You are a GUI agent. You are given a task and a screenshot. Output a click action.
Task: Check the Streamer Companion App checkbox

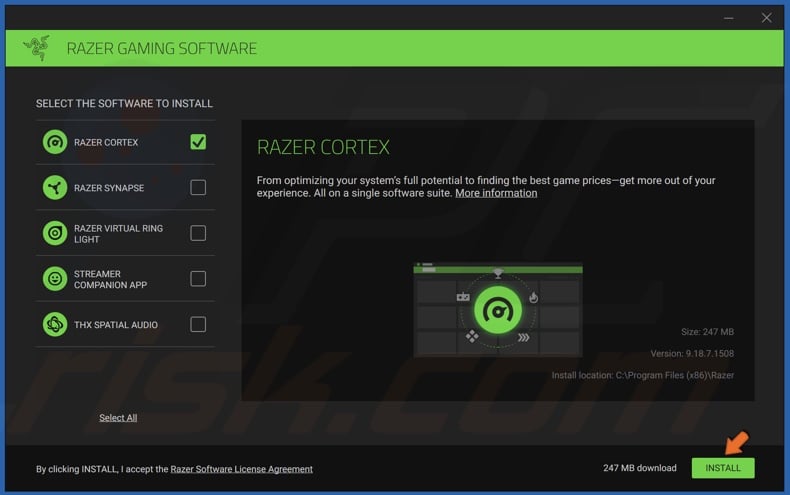[198, 279]
